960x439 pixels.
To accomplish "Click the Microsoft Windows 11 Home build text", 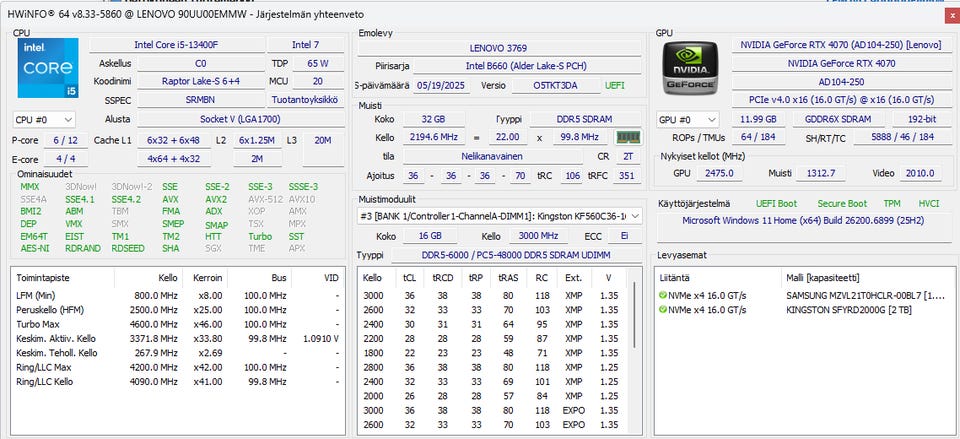I will tap(802, 220).
